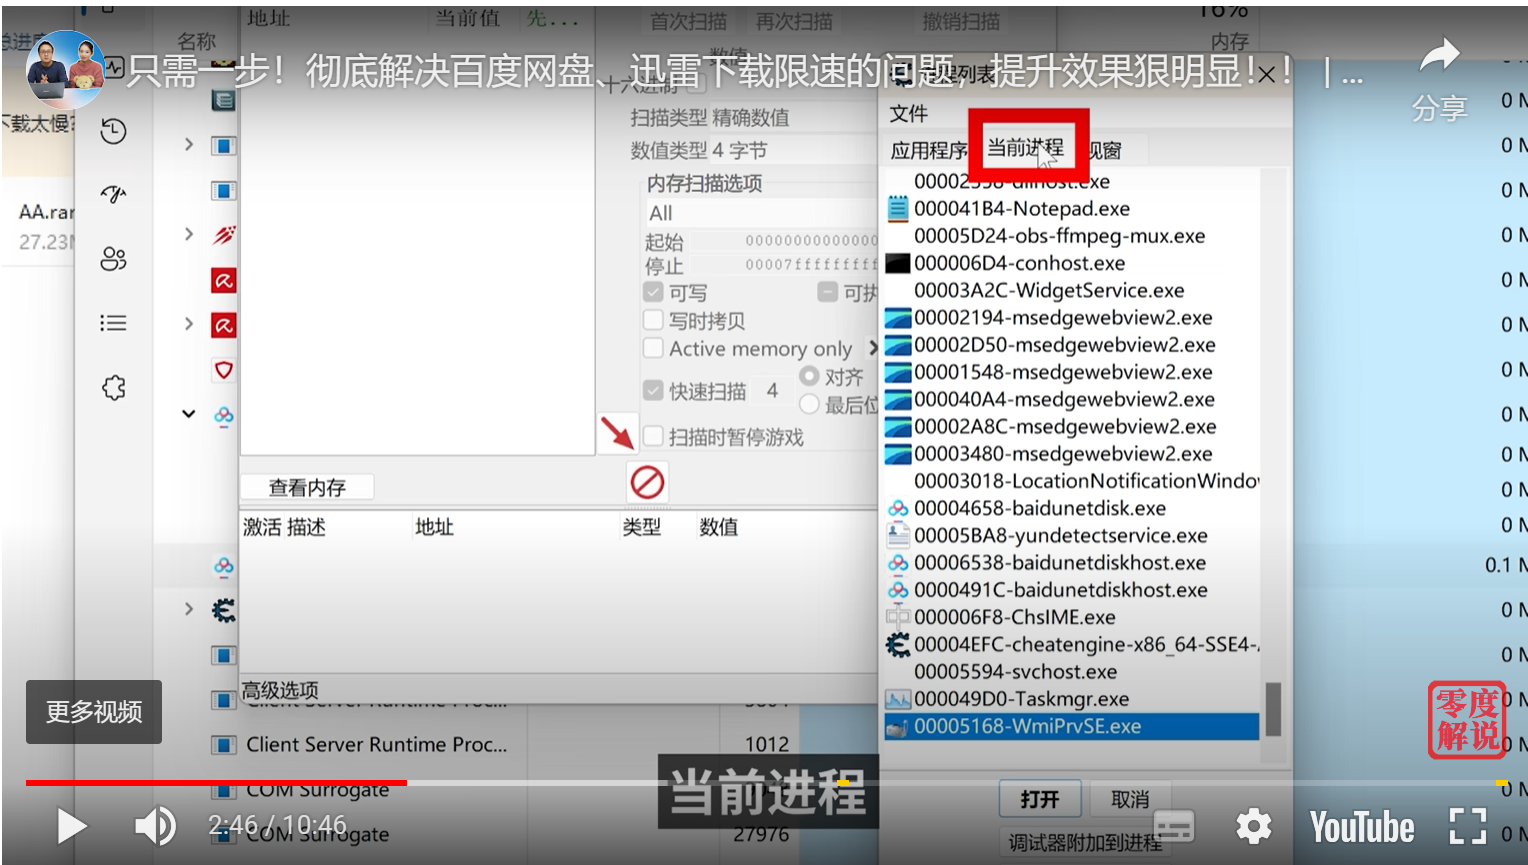Screen dimensions: 1528x865
Task: Switch to the 视窗 tab
Action: [x=1106, y=150]
